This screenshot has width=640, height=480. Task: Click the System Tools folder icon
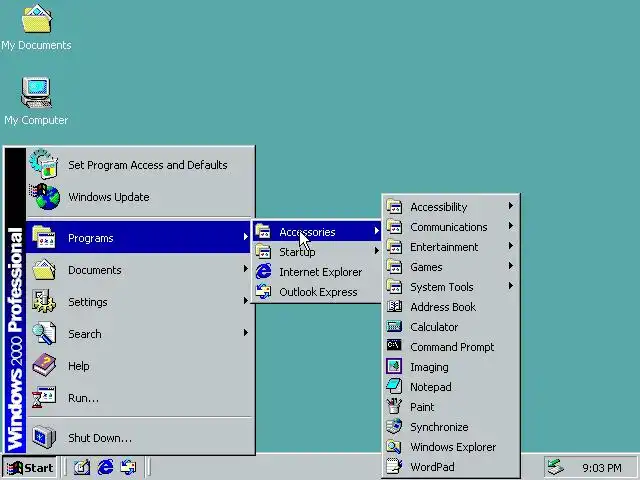point(394,286)
